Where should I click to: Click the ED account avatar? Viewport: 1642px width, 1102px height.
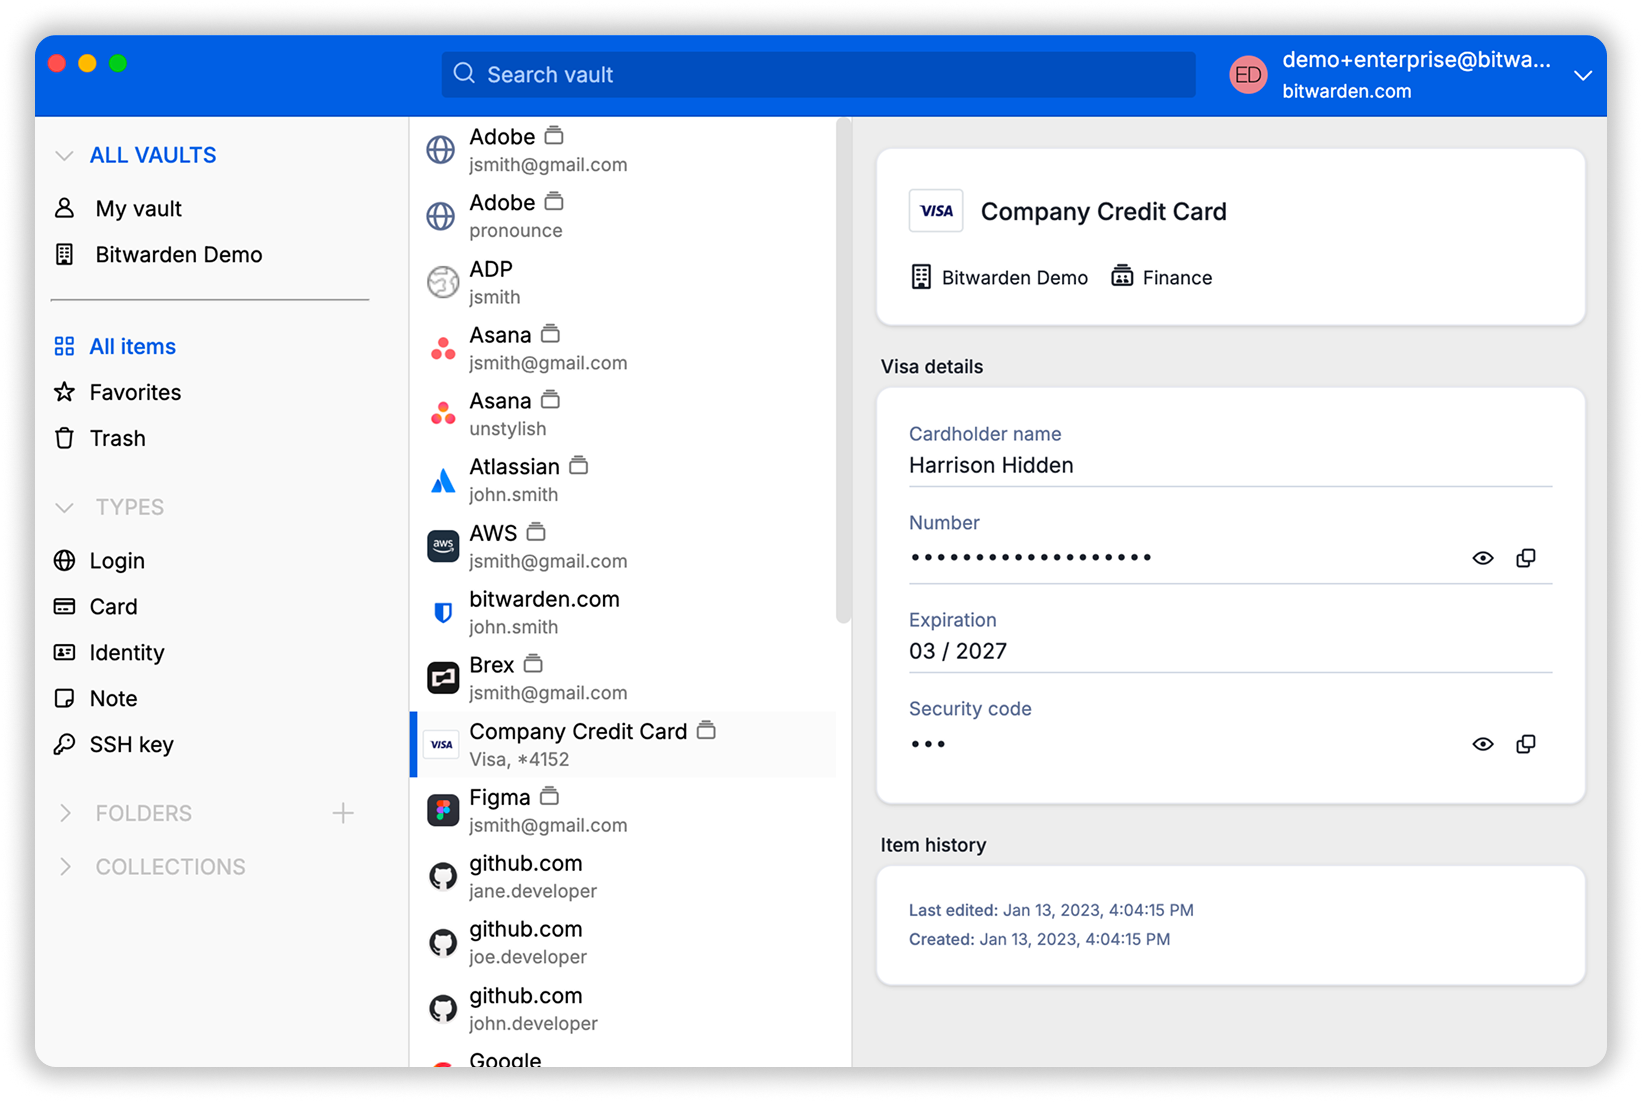click(x=1248, y=75)
